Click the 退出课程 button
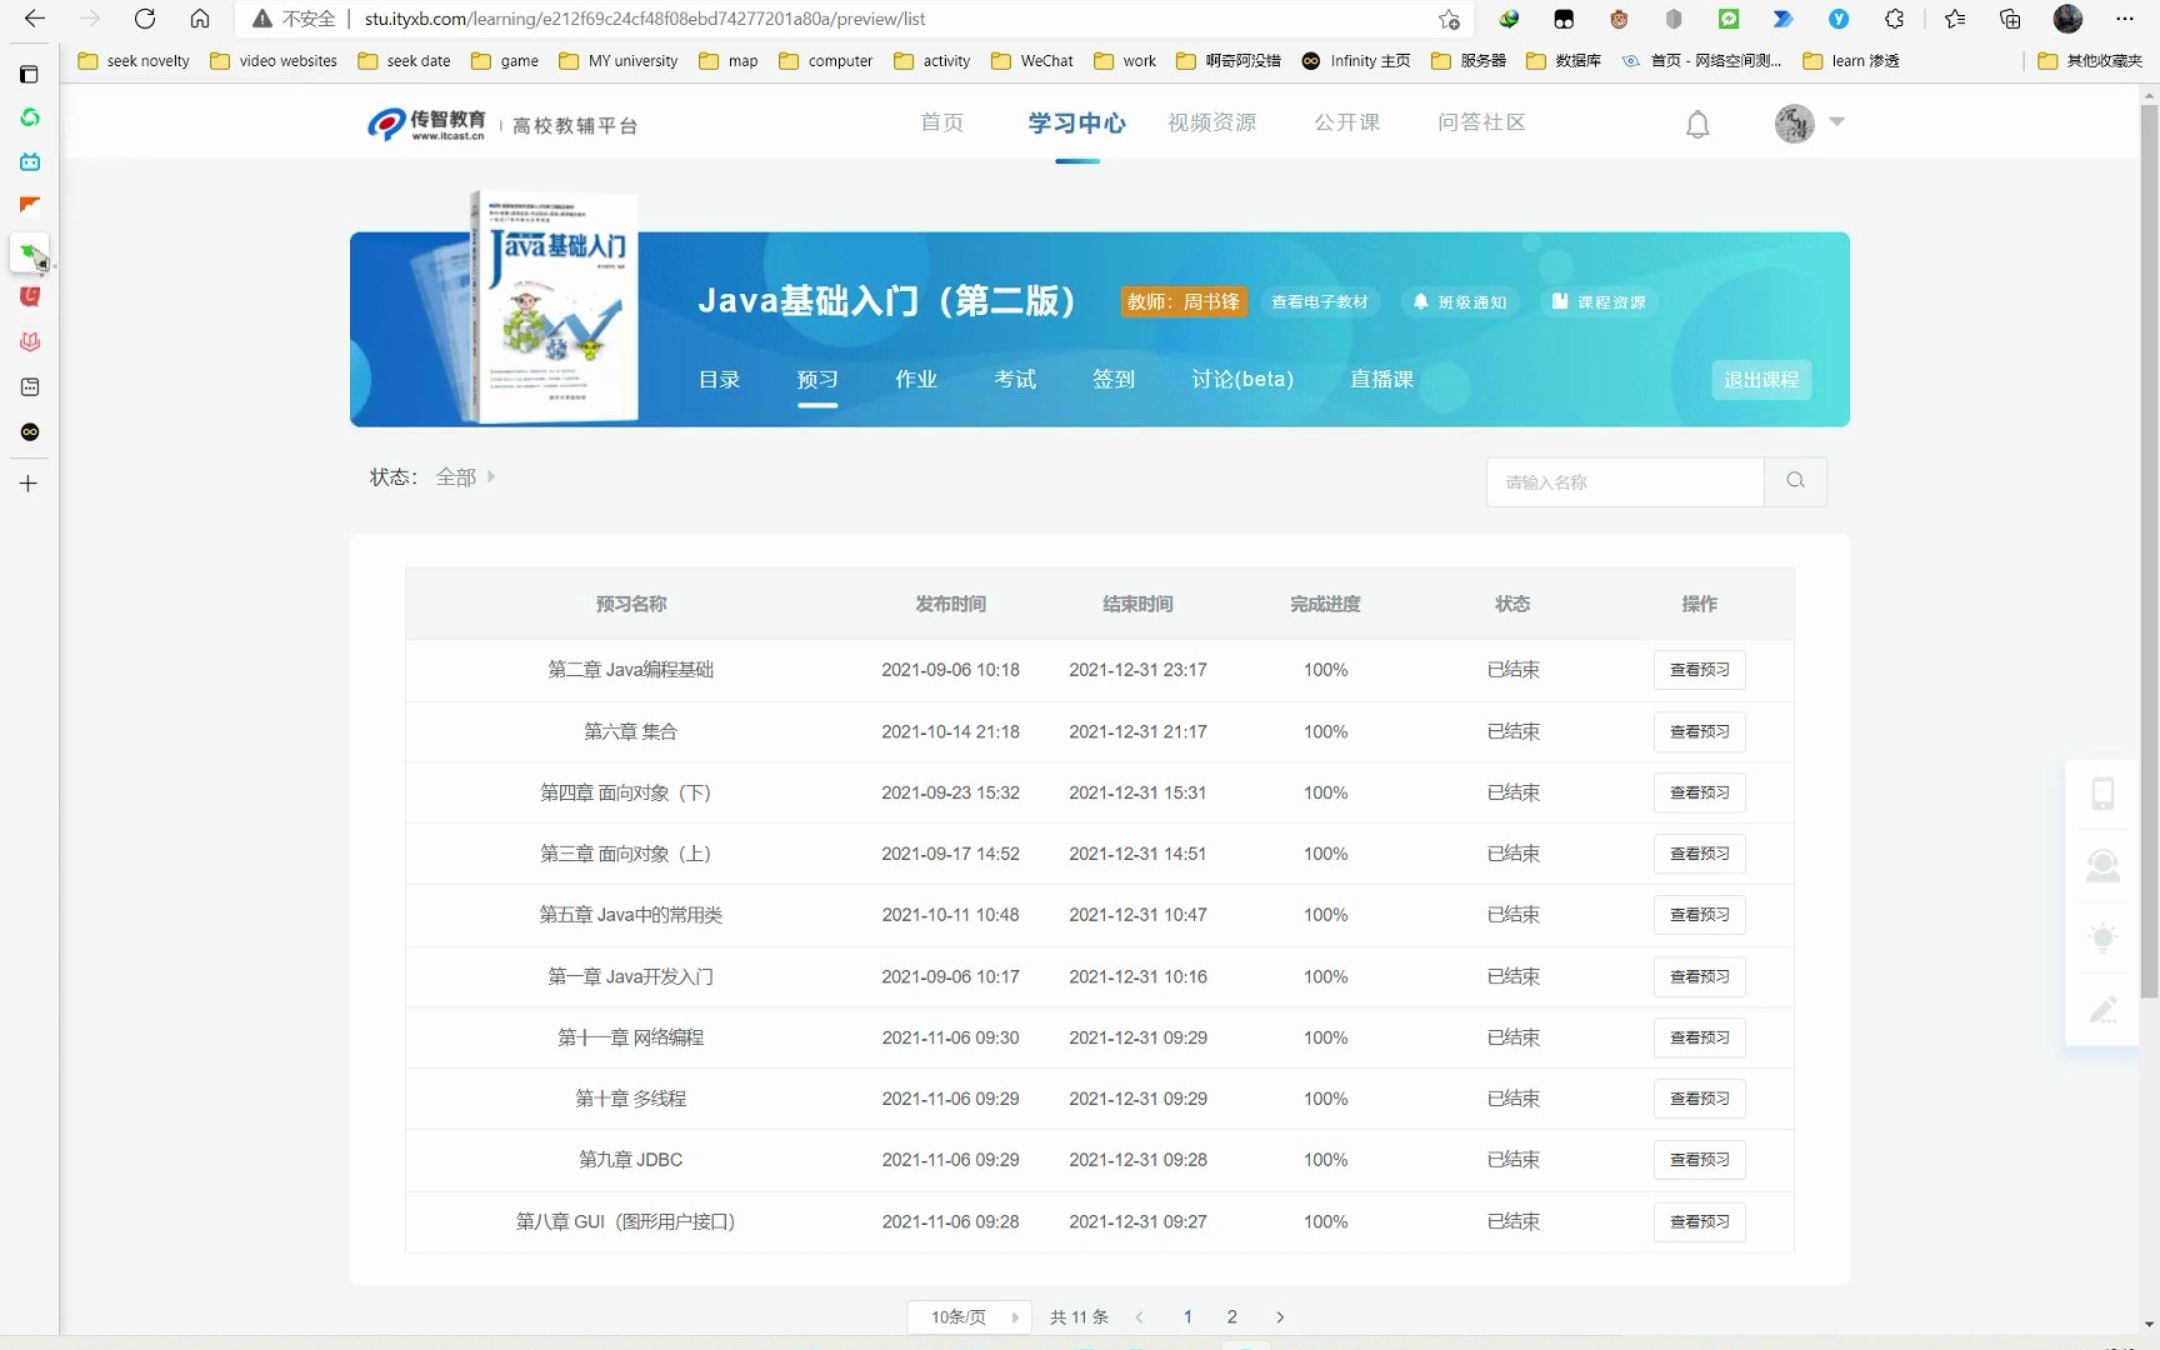 point(1761,380)
